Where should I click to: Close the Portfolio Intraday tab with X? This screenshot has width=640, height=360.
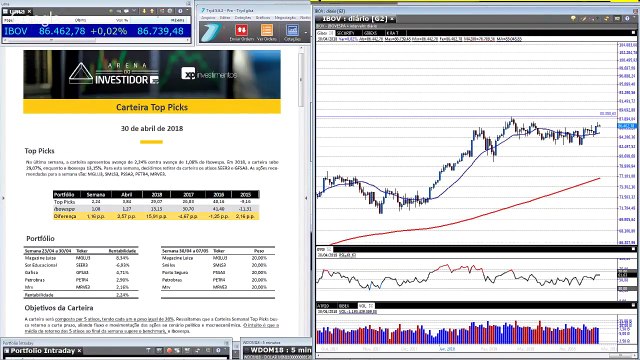click(80, 351)
